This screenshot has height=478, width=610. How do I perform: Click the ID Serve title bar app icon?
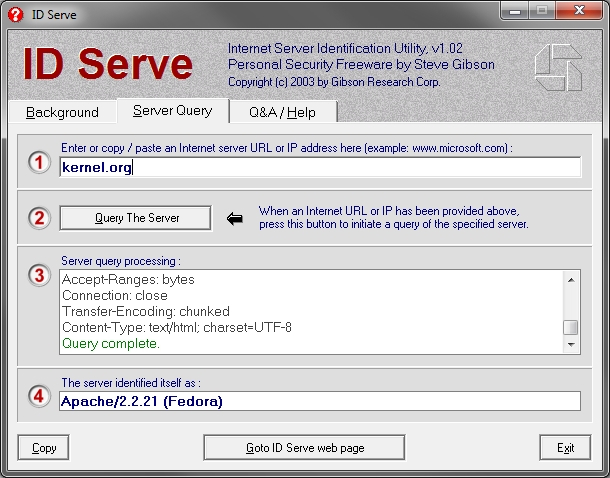(x=16, y=14)
